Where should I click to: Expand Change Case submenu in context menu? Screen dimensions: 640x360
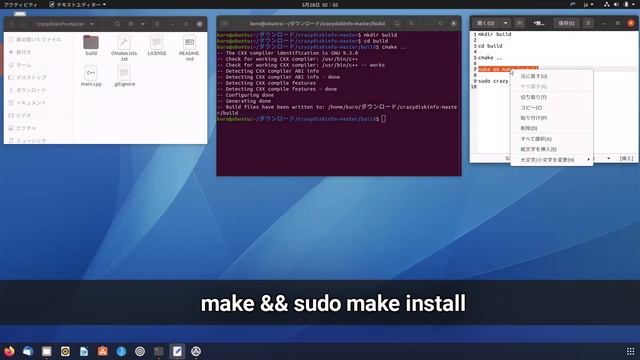552,160
